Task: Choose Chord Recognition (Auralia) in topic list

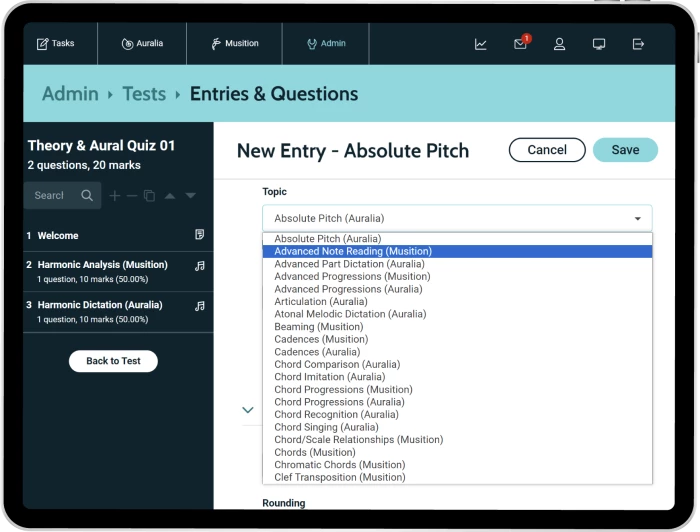Action: coord(329,414)
